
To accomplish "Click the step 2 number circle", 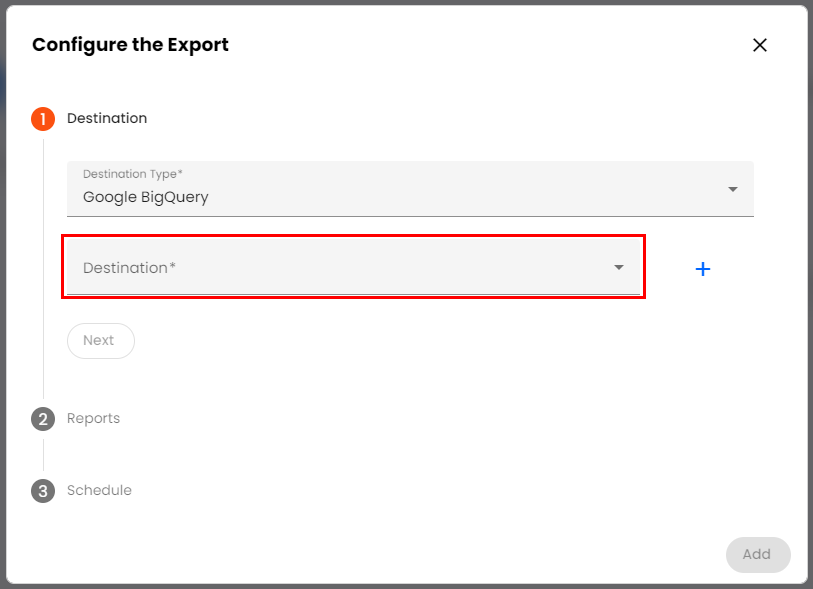I will click(43, 419).
